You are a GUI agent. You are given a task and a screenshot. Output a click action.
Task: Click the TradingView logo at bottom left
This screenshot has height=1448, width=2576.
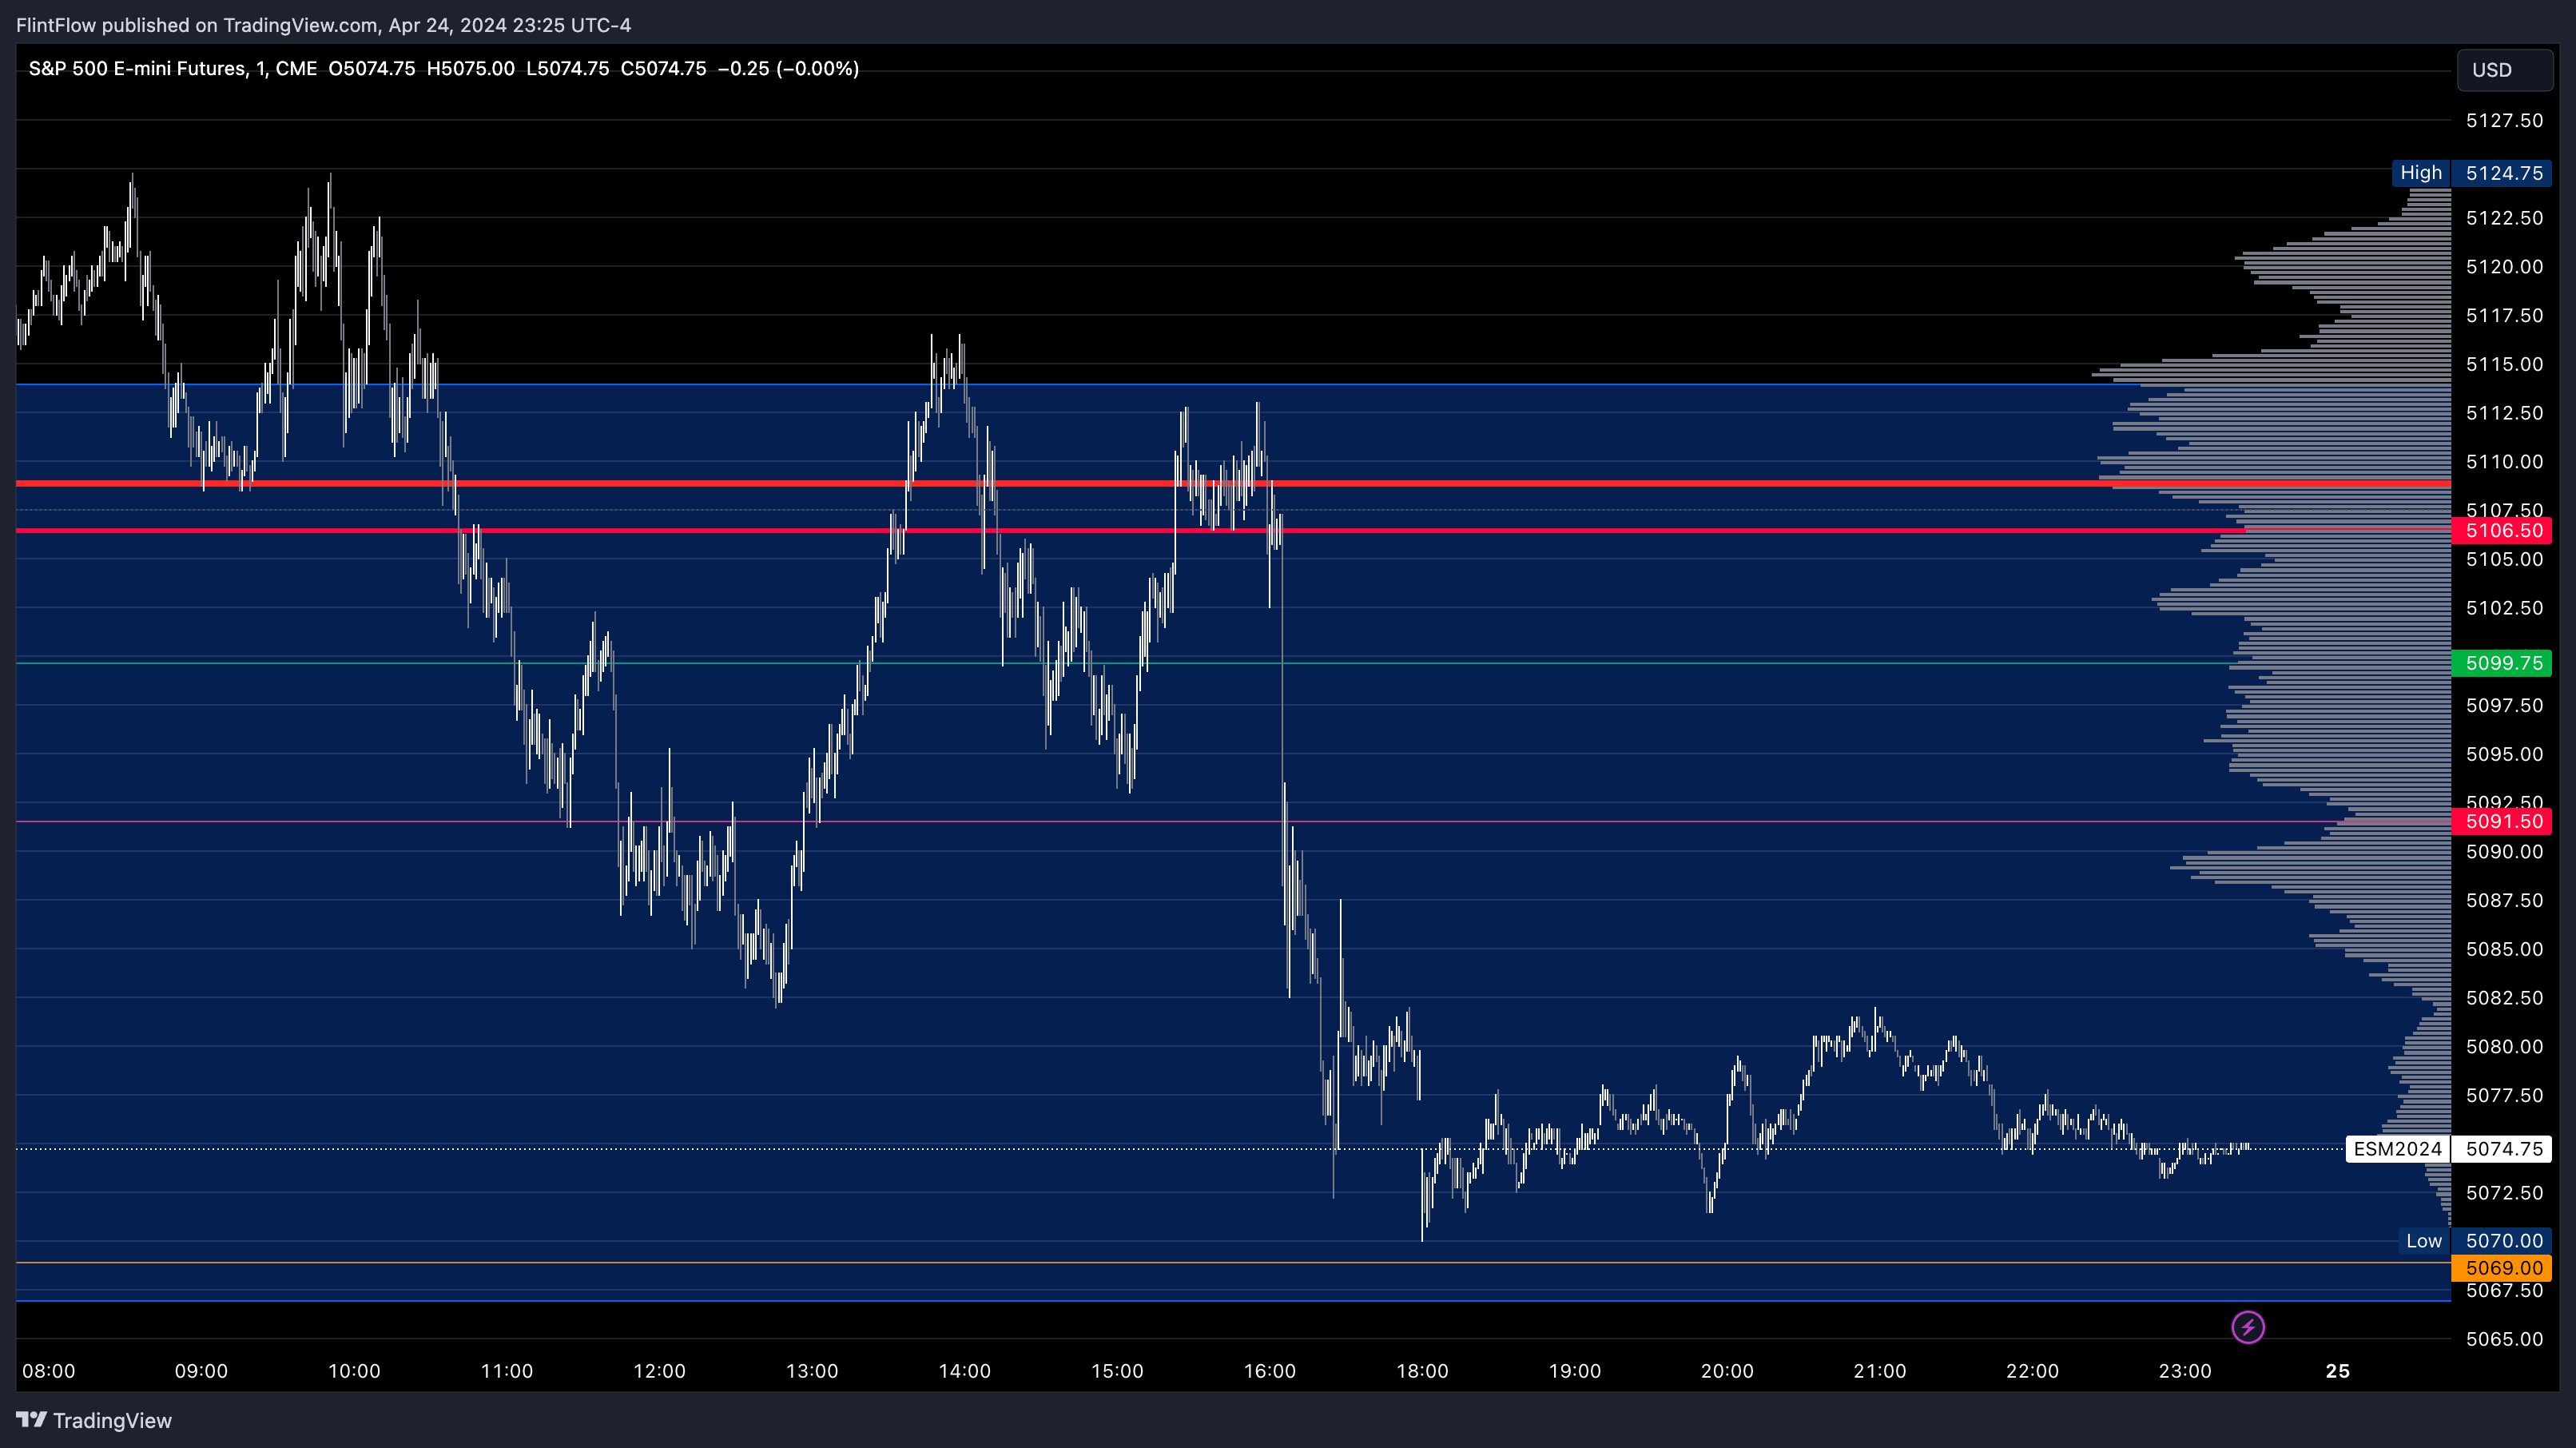(94, 1420)
